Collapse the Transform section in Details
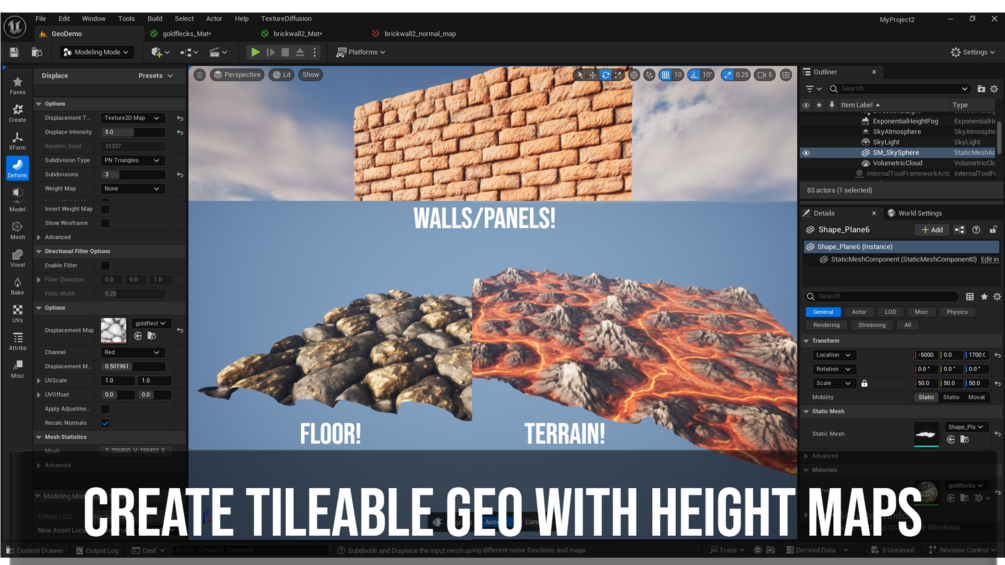 pyautogui.click(x=807, y=341)
